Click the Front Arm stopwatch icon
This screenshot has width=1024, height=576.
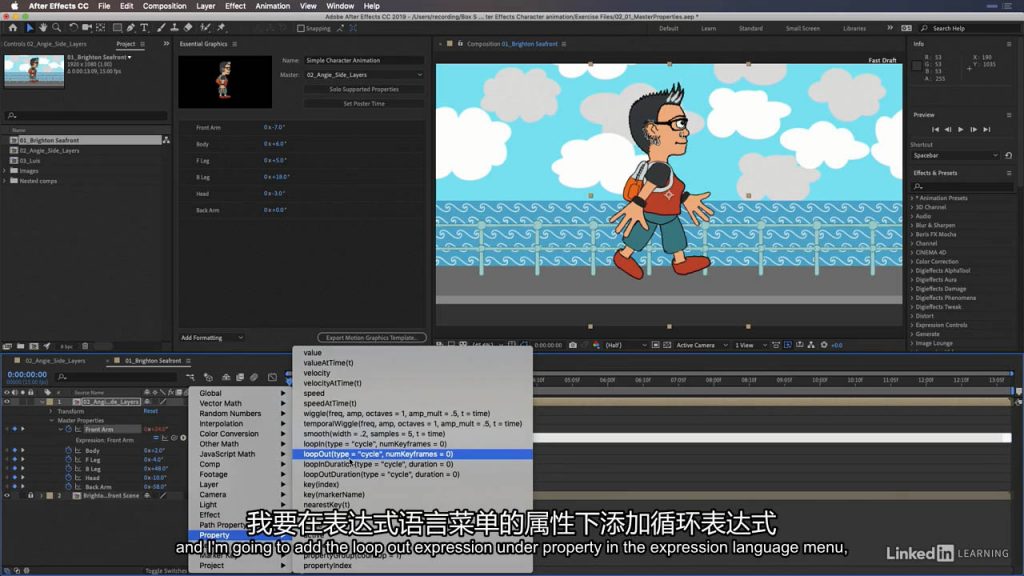pyautogui.click(x=69, y=430)
